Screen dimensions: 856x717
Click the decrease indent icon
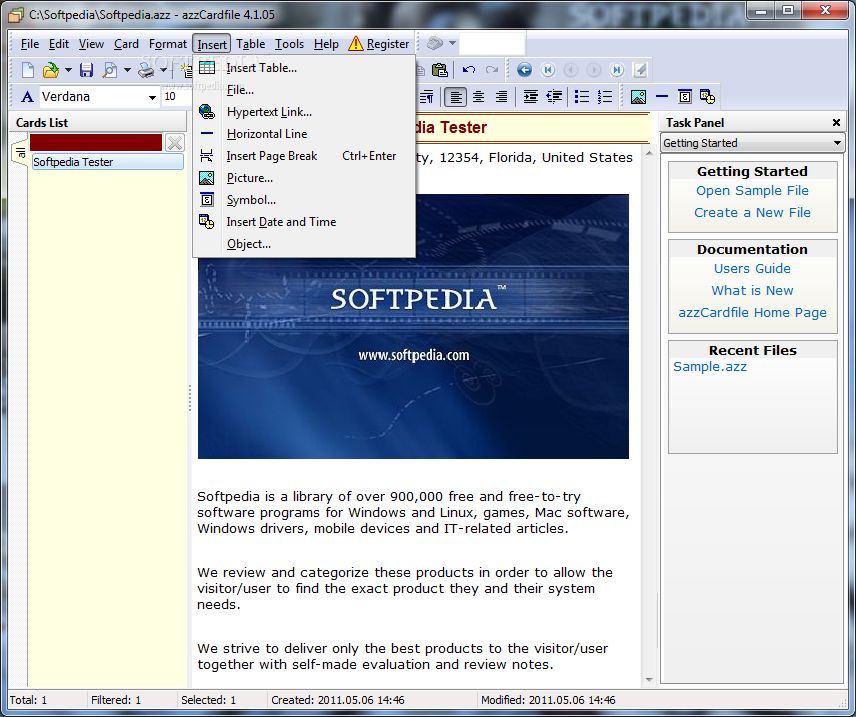coord(554,97)
